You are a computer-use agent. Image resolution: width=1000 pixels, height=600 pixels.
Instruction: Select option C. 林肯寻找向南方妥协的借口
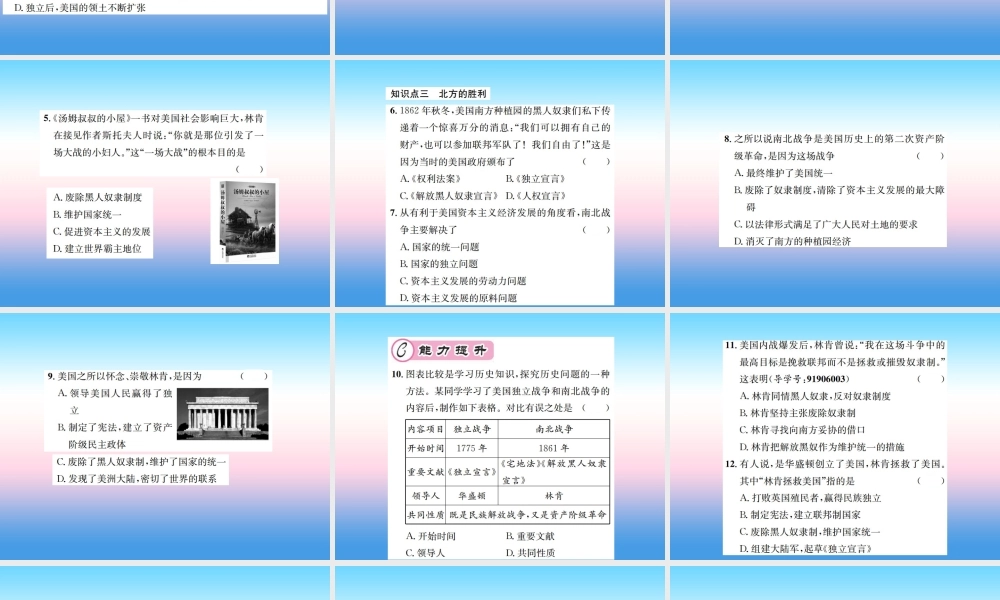coord(802,430)
